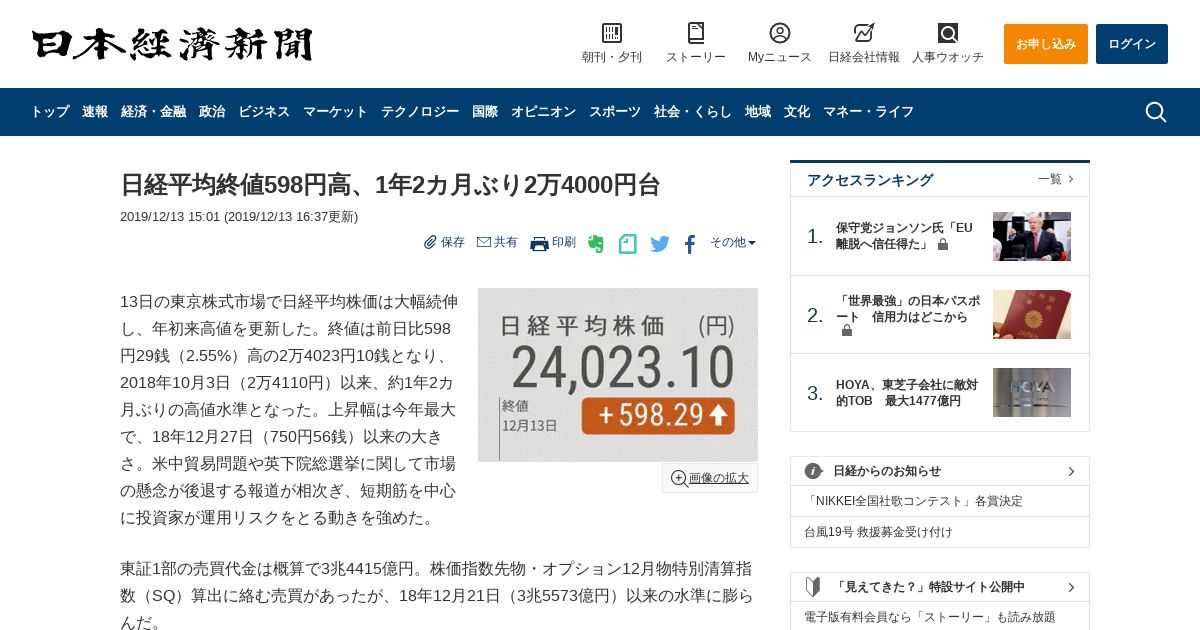Click the アクセスランキング heading
Image resolution: width=1200 pixels, height=630 pixels.
870,180
